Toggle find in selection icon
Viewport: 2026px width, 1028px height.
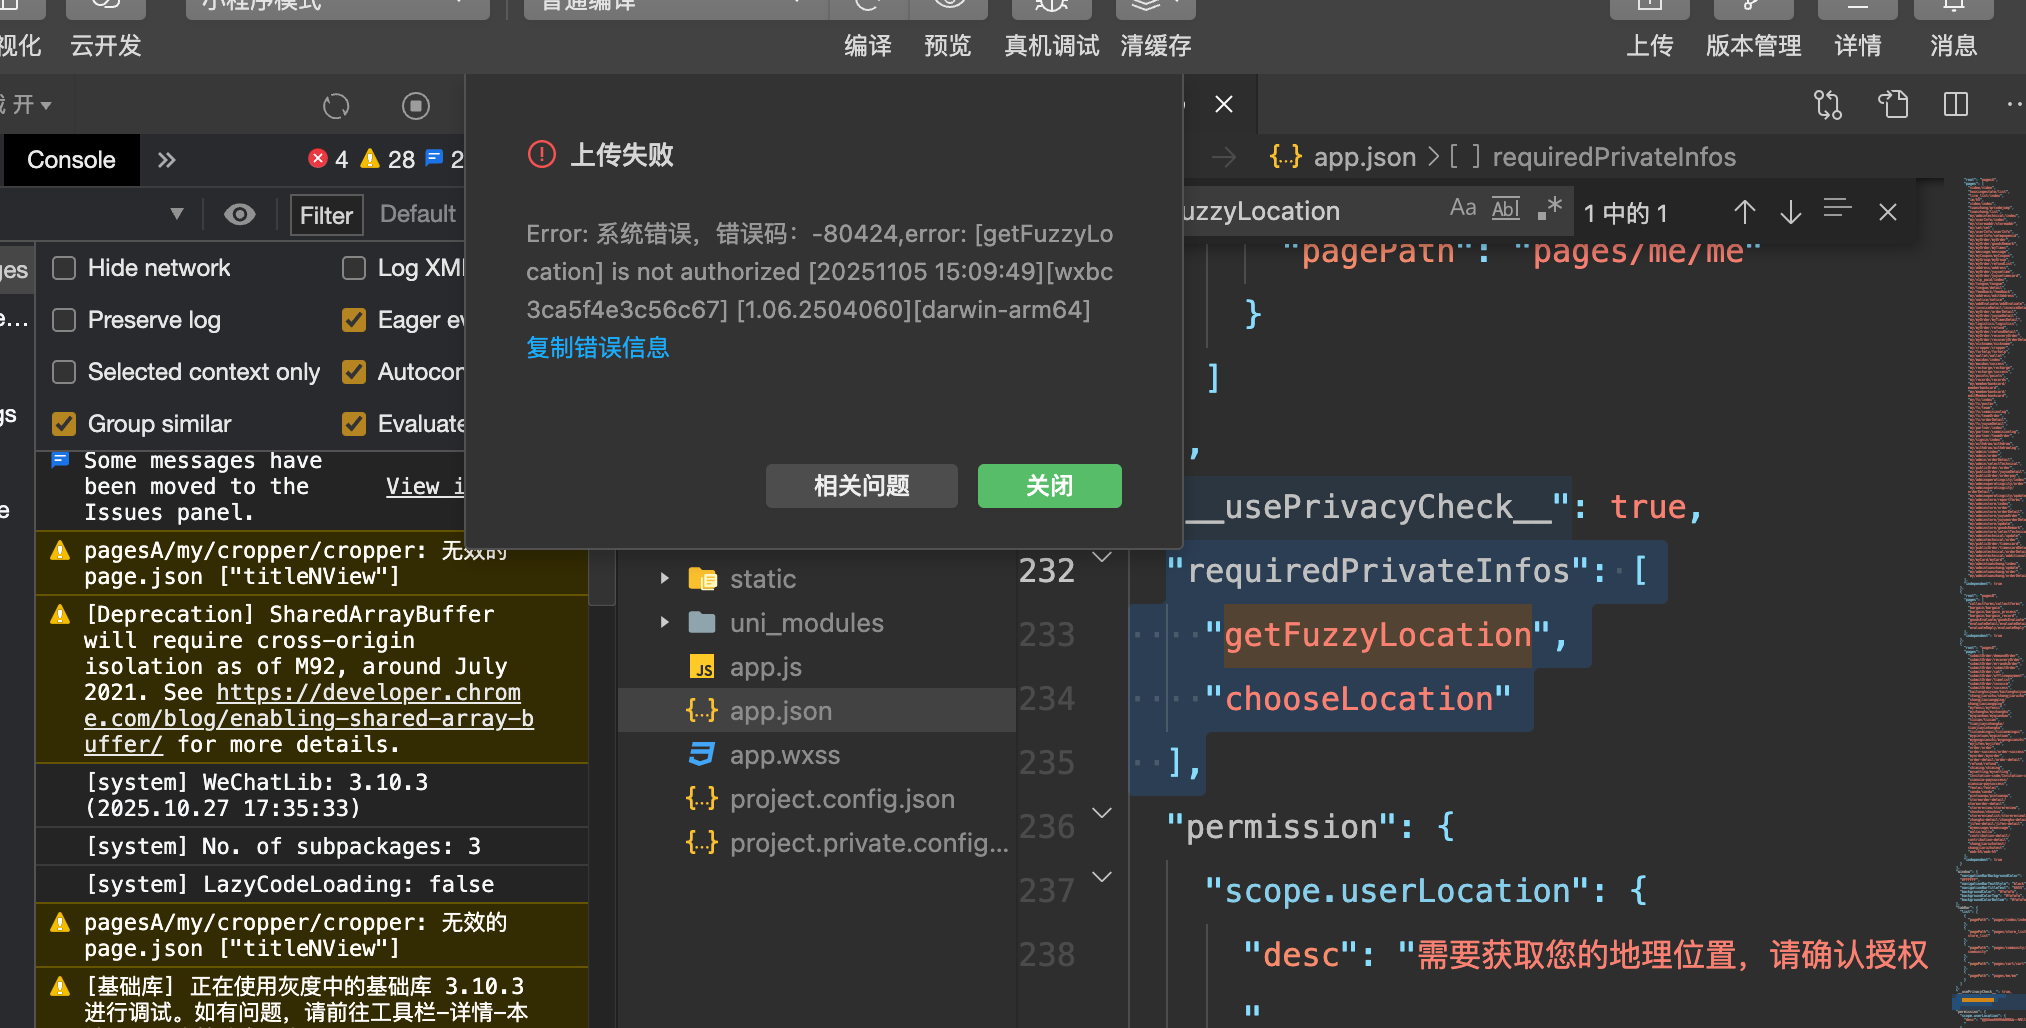[1837, 209]
